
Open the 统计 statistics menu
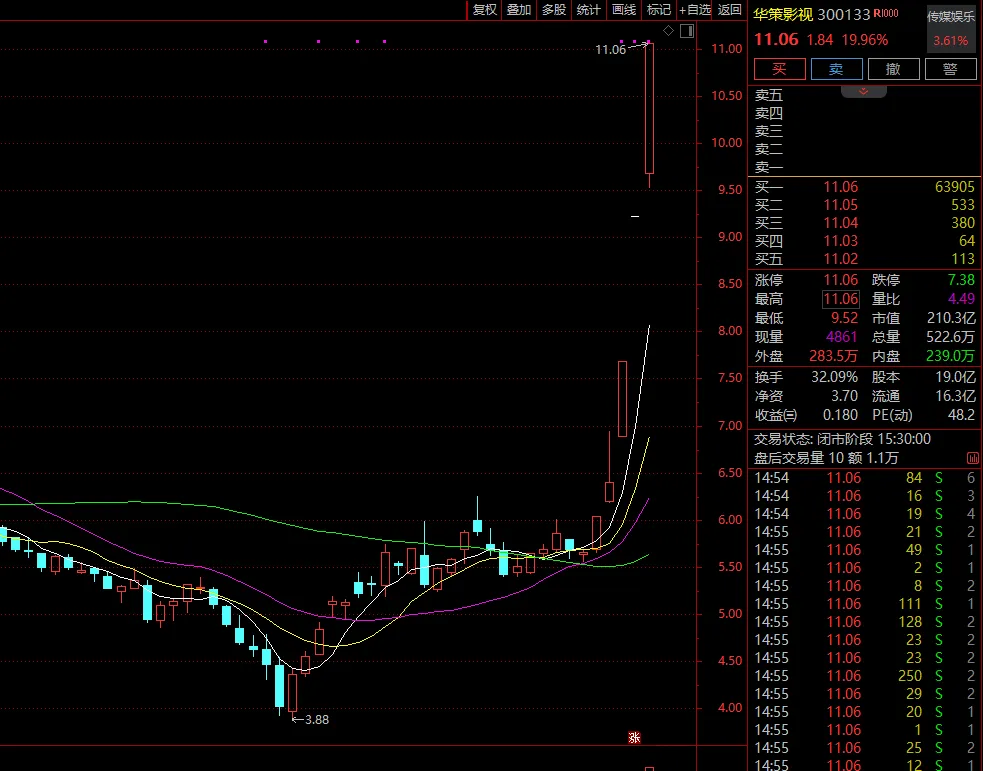pos(589,10)
